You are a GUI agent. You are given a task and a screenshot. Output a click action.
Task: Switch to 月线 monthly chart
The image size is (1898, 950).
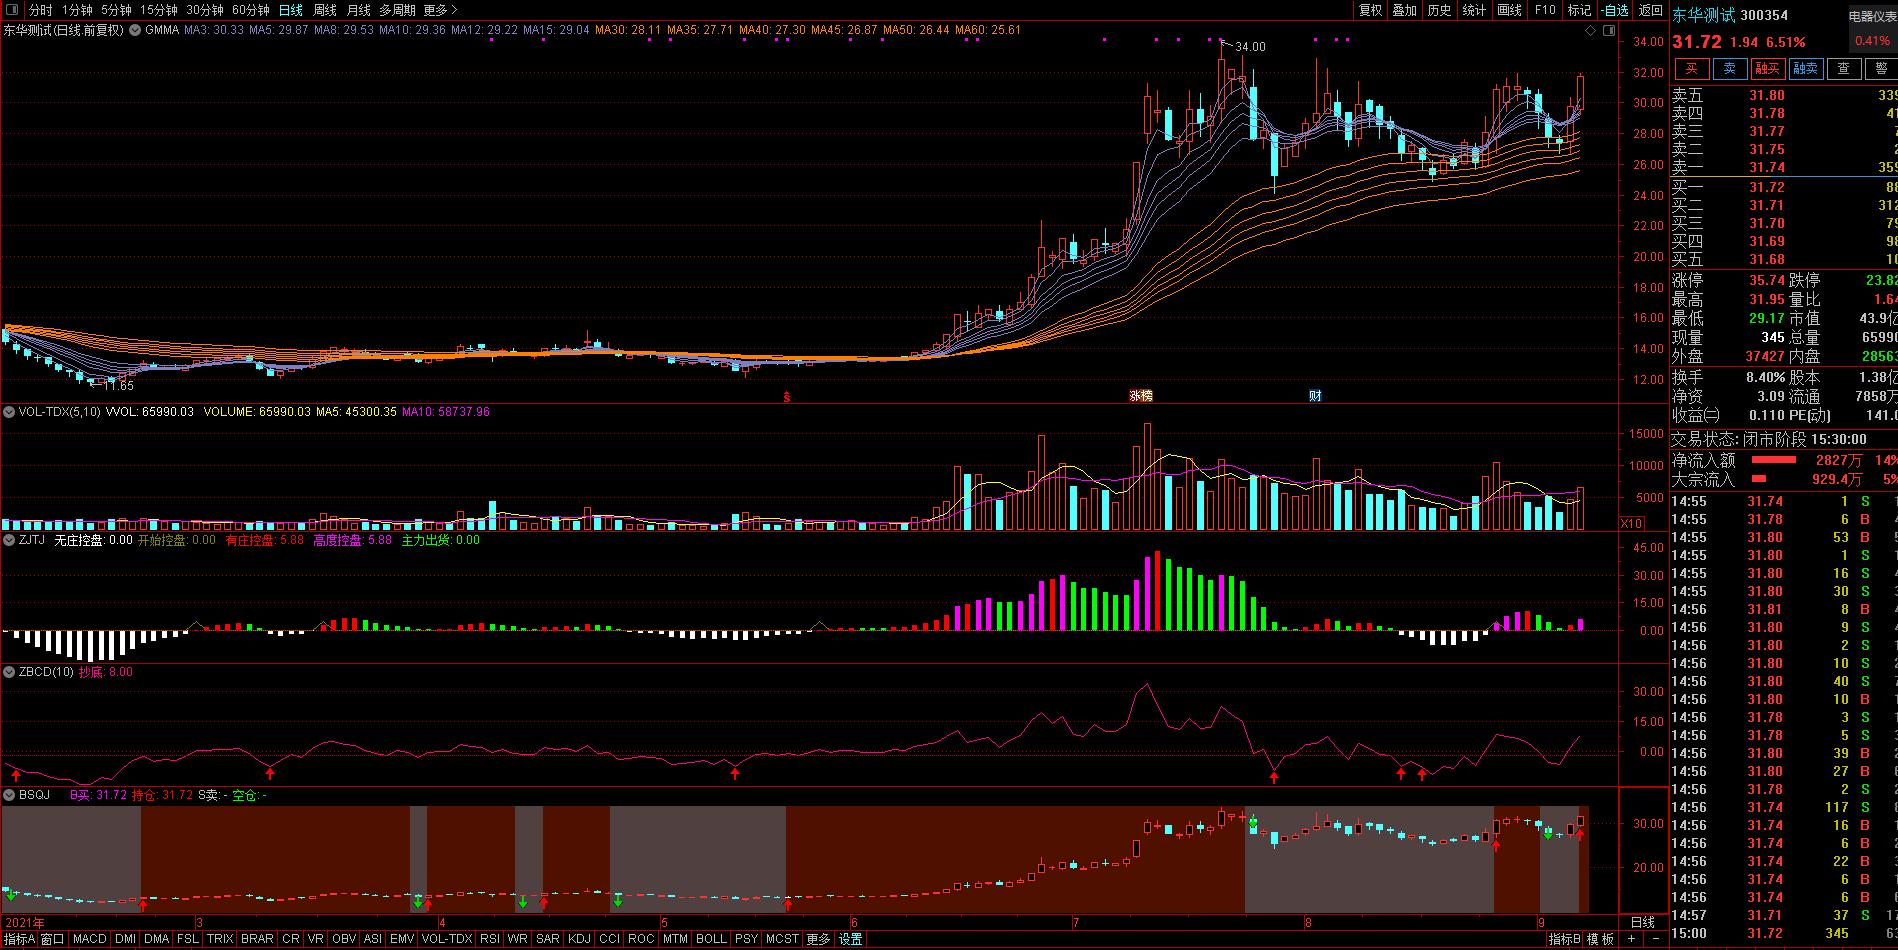[358, 10]
